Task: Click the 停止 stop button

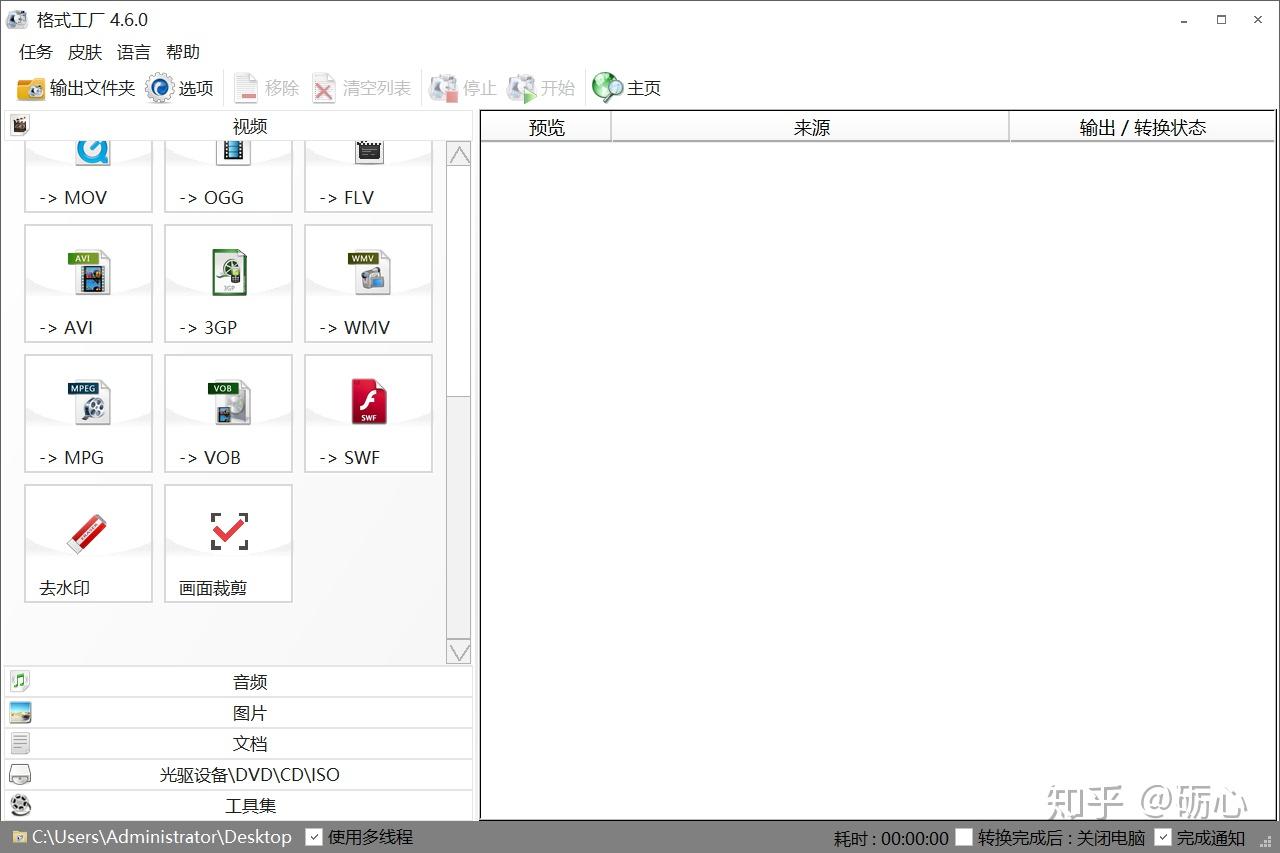Action: pyautogui.click(x=463, y=88)
